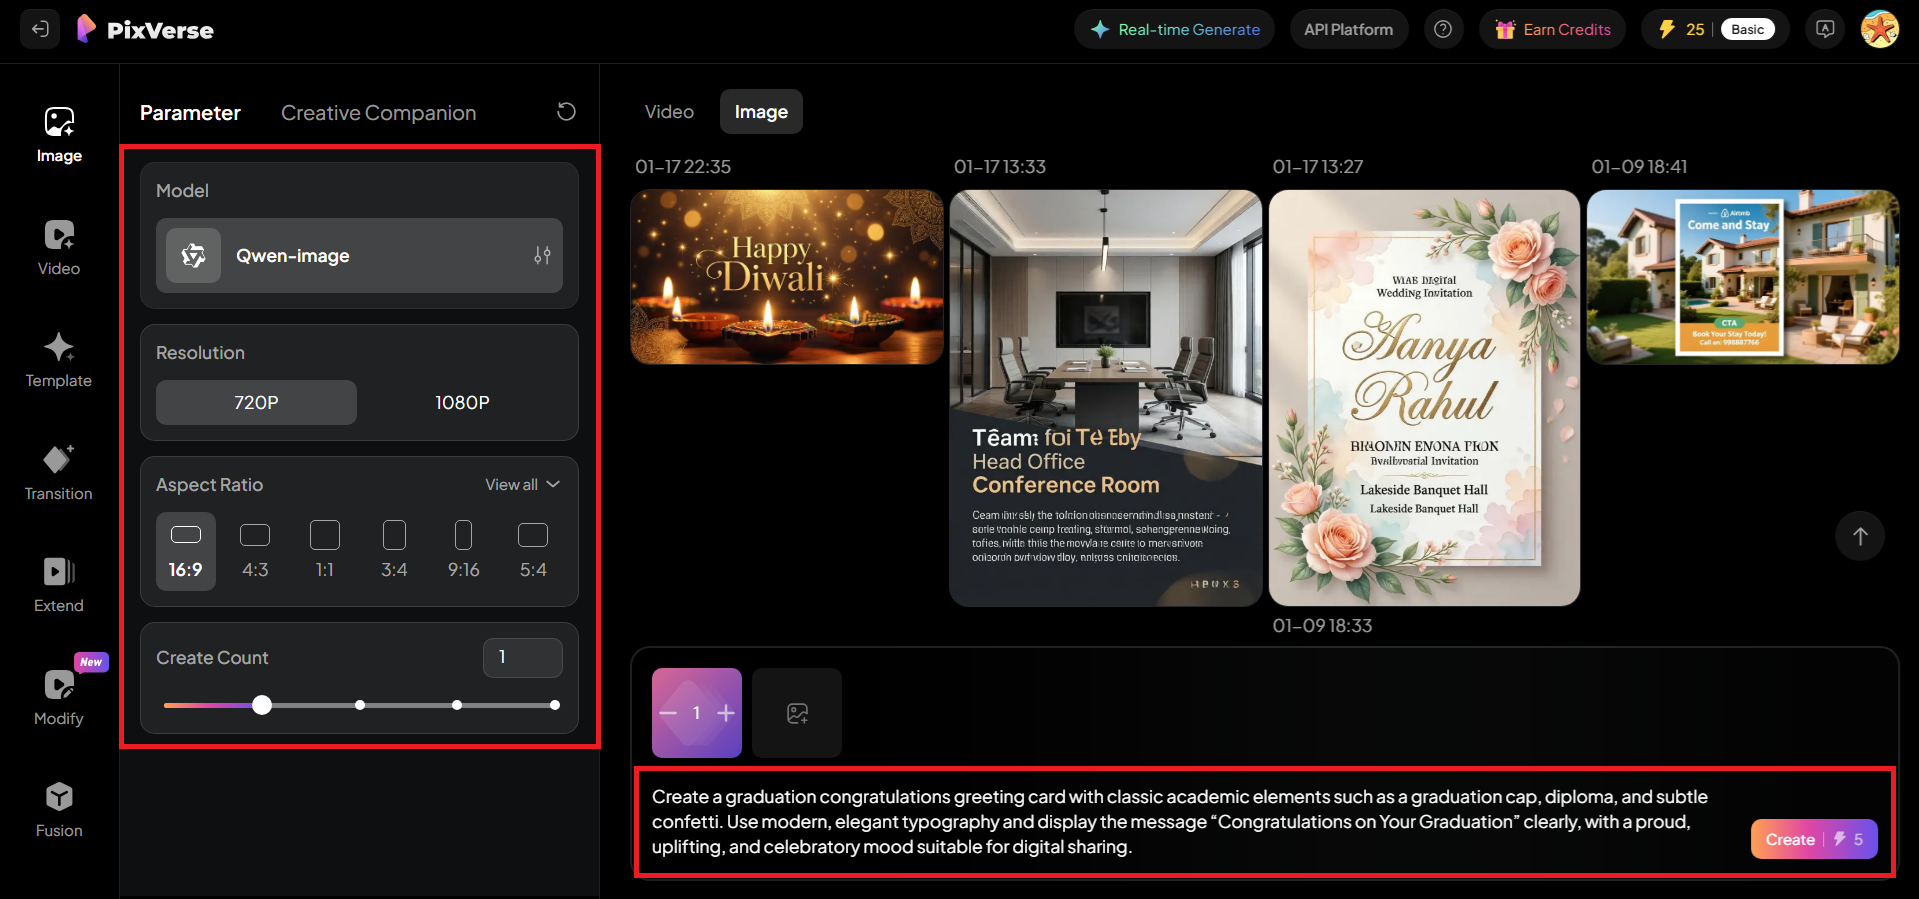1919x899 pixels.
Task: Set Create Count slider to second stop
Action: click(x=360, y=705)
